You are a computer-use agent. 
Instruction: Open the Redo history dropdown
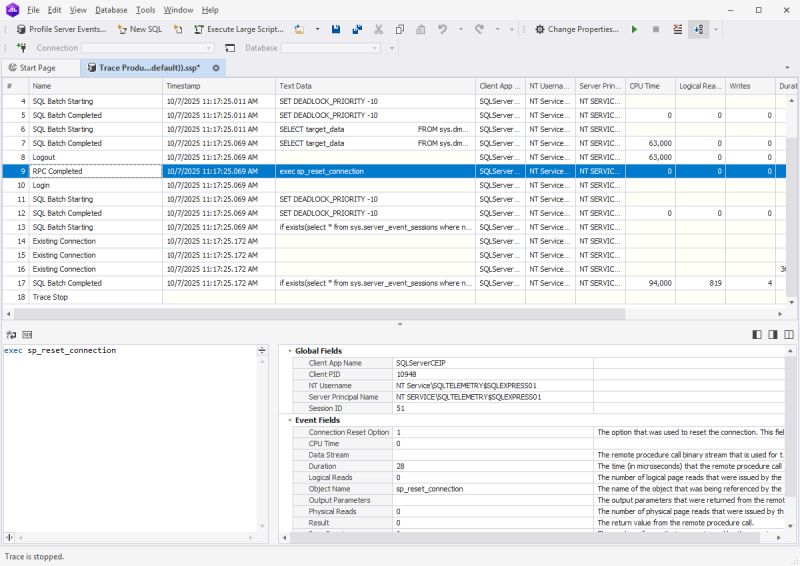tap(497, 30)
